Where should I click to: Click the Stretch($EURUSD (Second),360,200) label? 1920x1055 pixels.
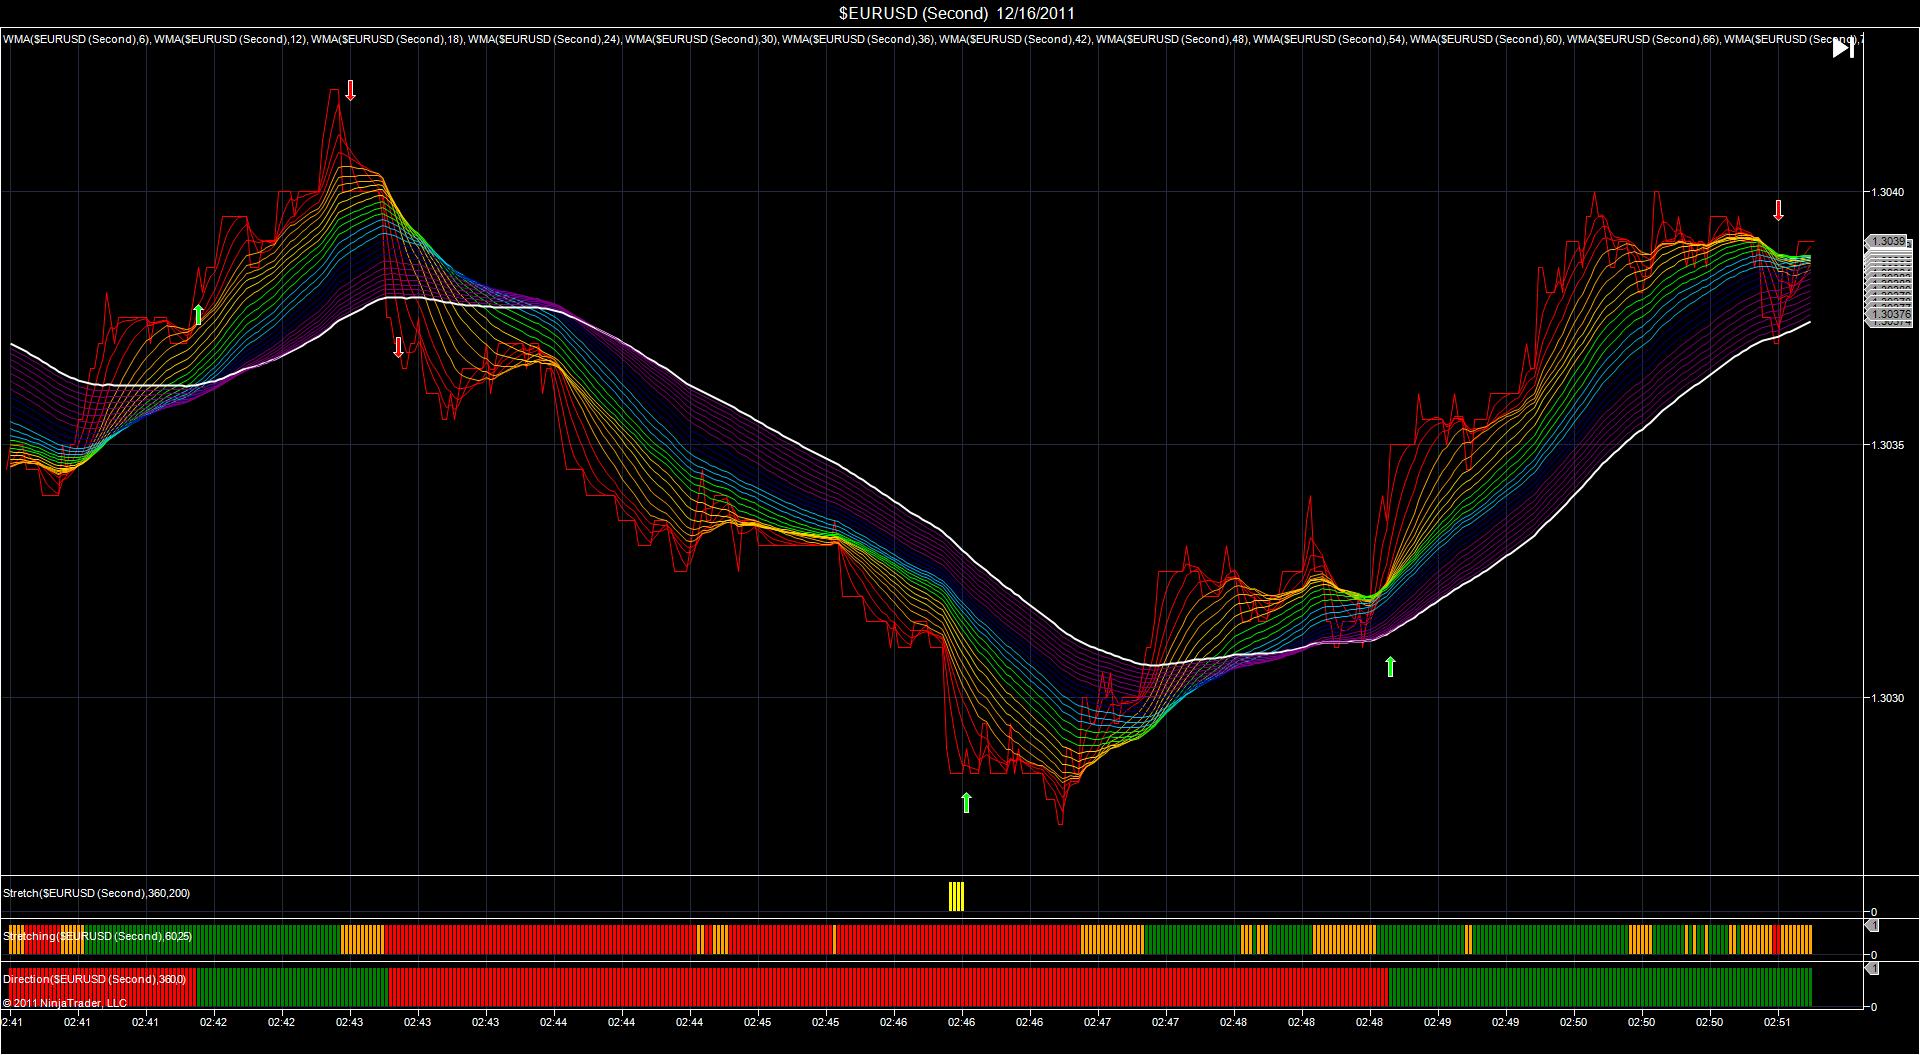(96, 893)
